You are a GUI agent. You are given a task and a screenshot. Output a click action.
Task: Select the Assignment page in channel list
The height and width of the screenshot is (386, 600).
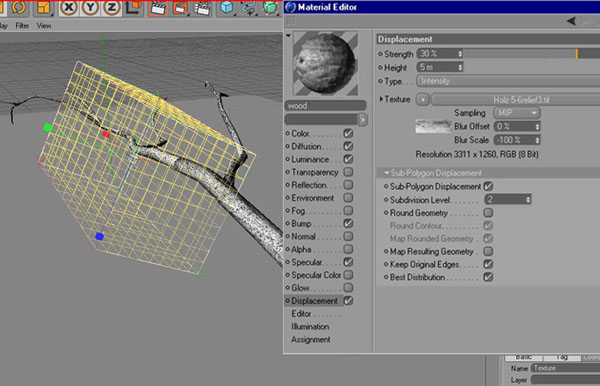(310, 340)
